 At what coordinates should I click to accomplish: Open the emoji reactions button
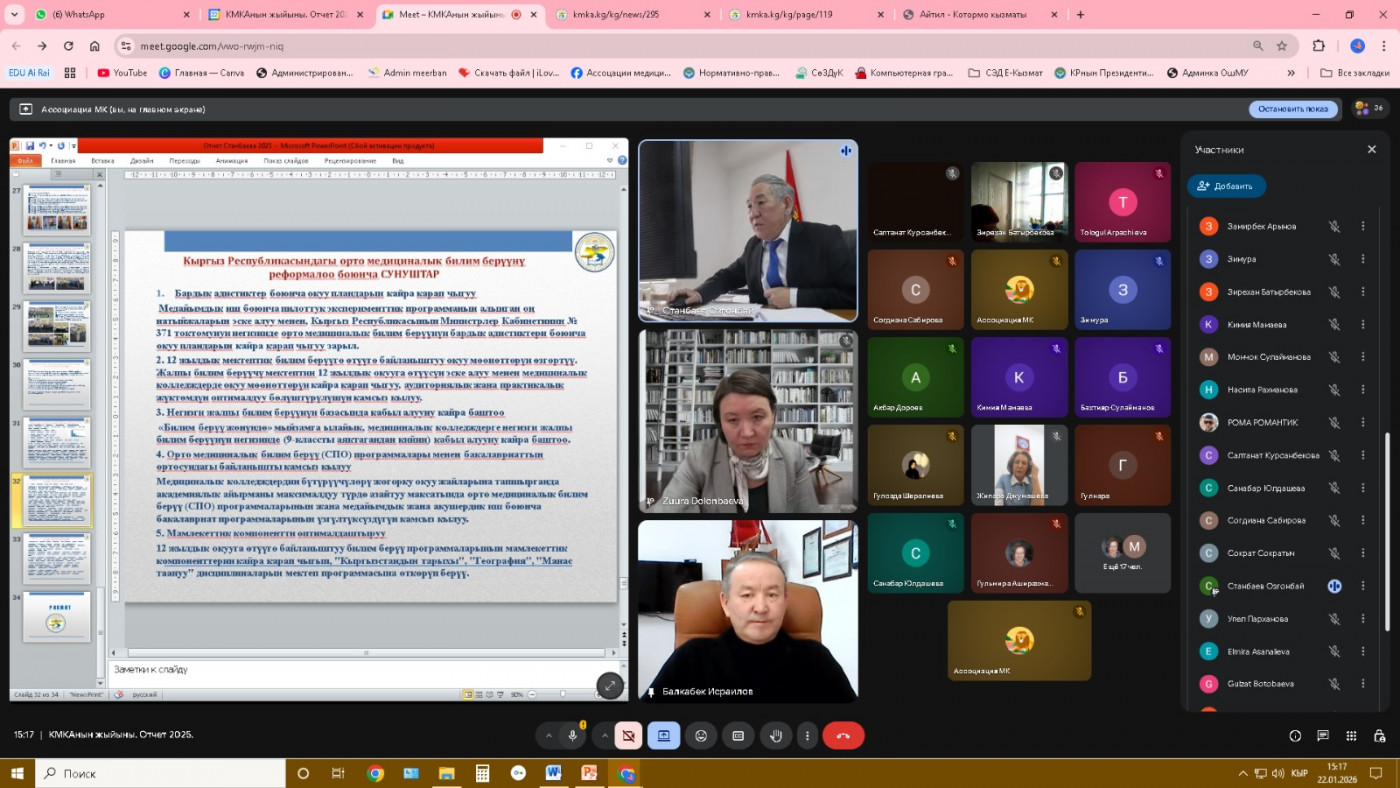click(701, 736)
